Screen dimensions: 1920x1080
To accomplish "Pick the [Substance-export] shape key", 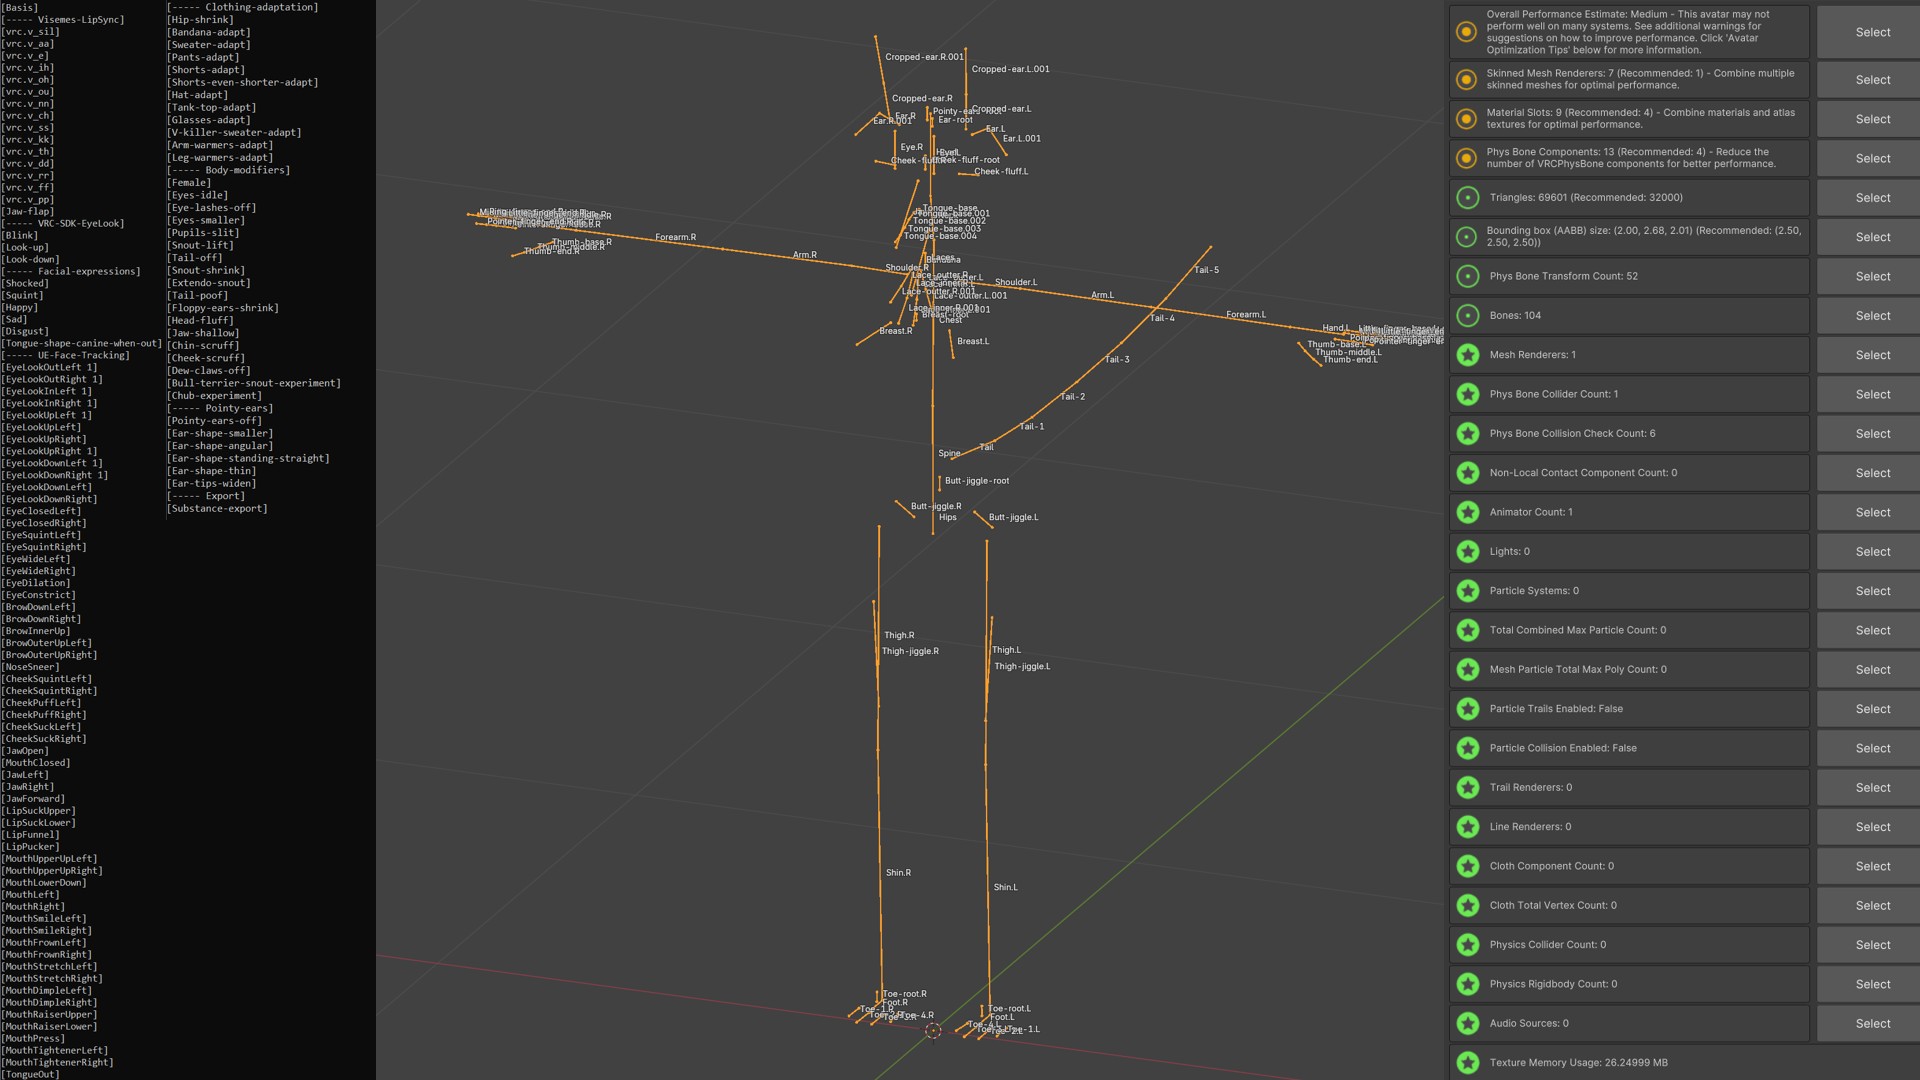I will click(217, 508).
